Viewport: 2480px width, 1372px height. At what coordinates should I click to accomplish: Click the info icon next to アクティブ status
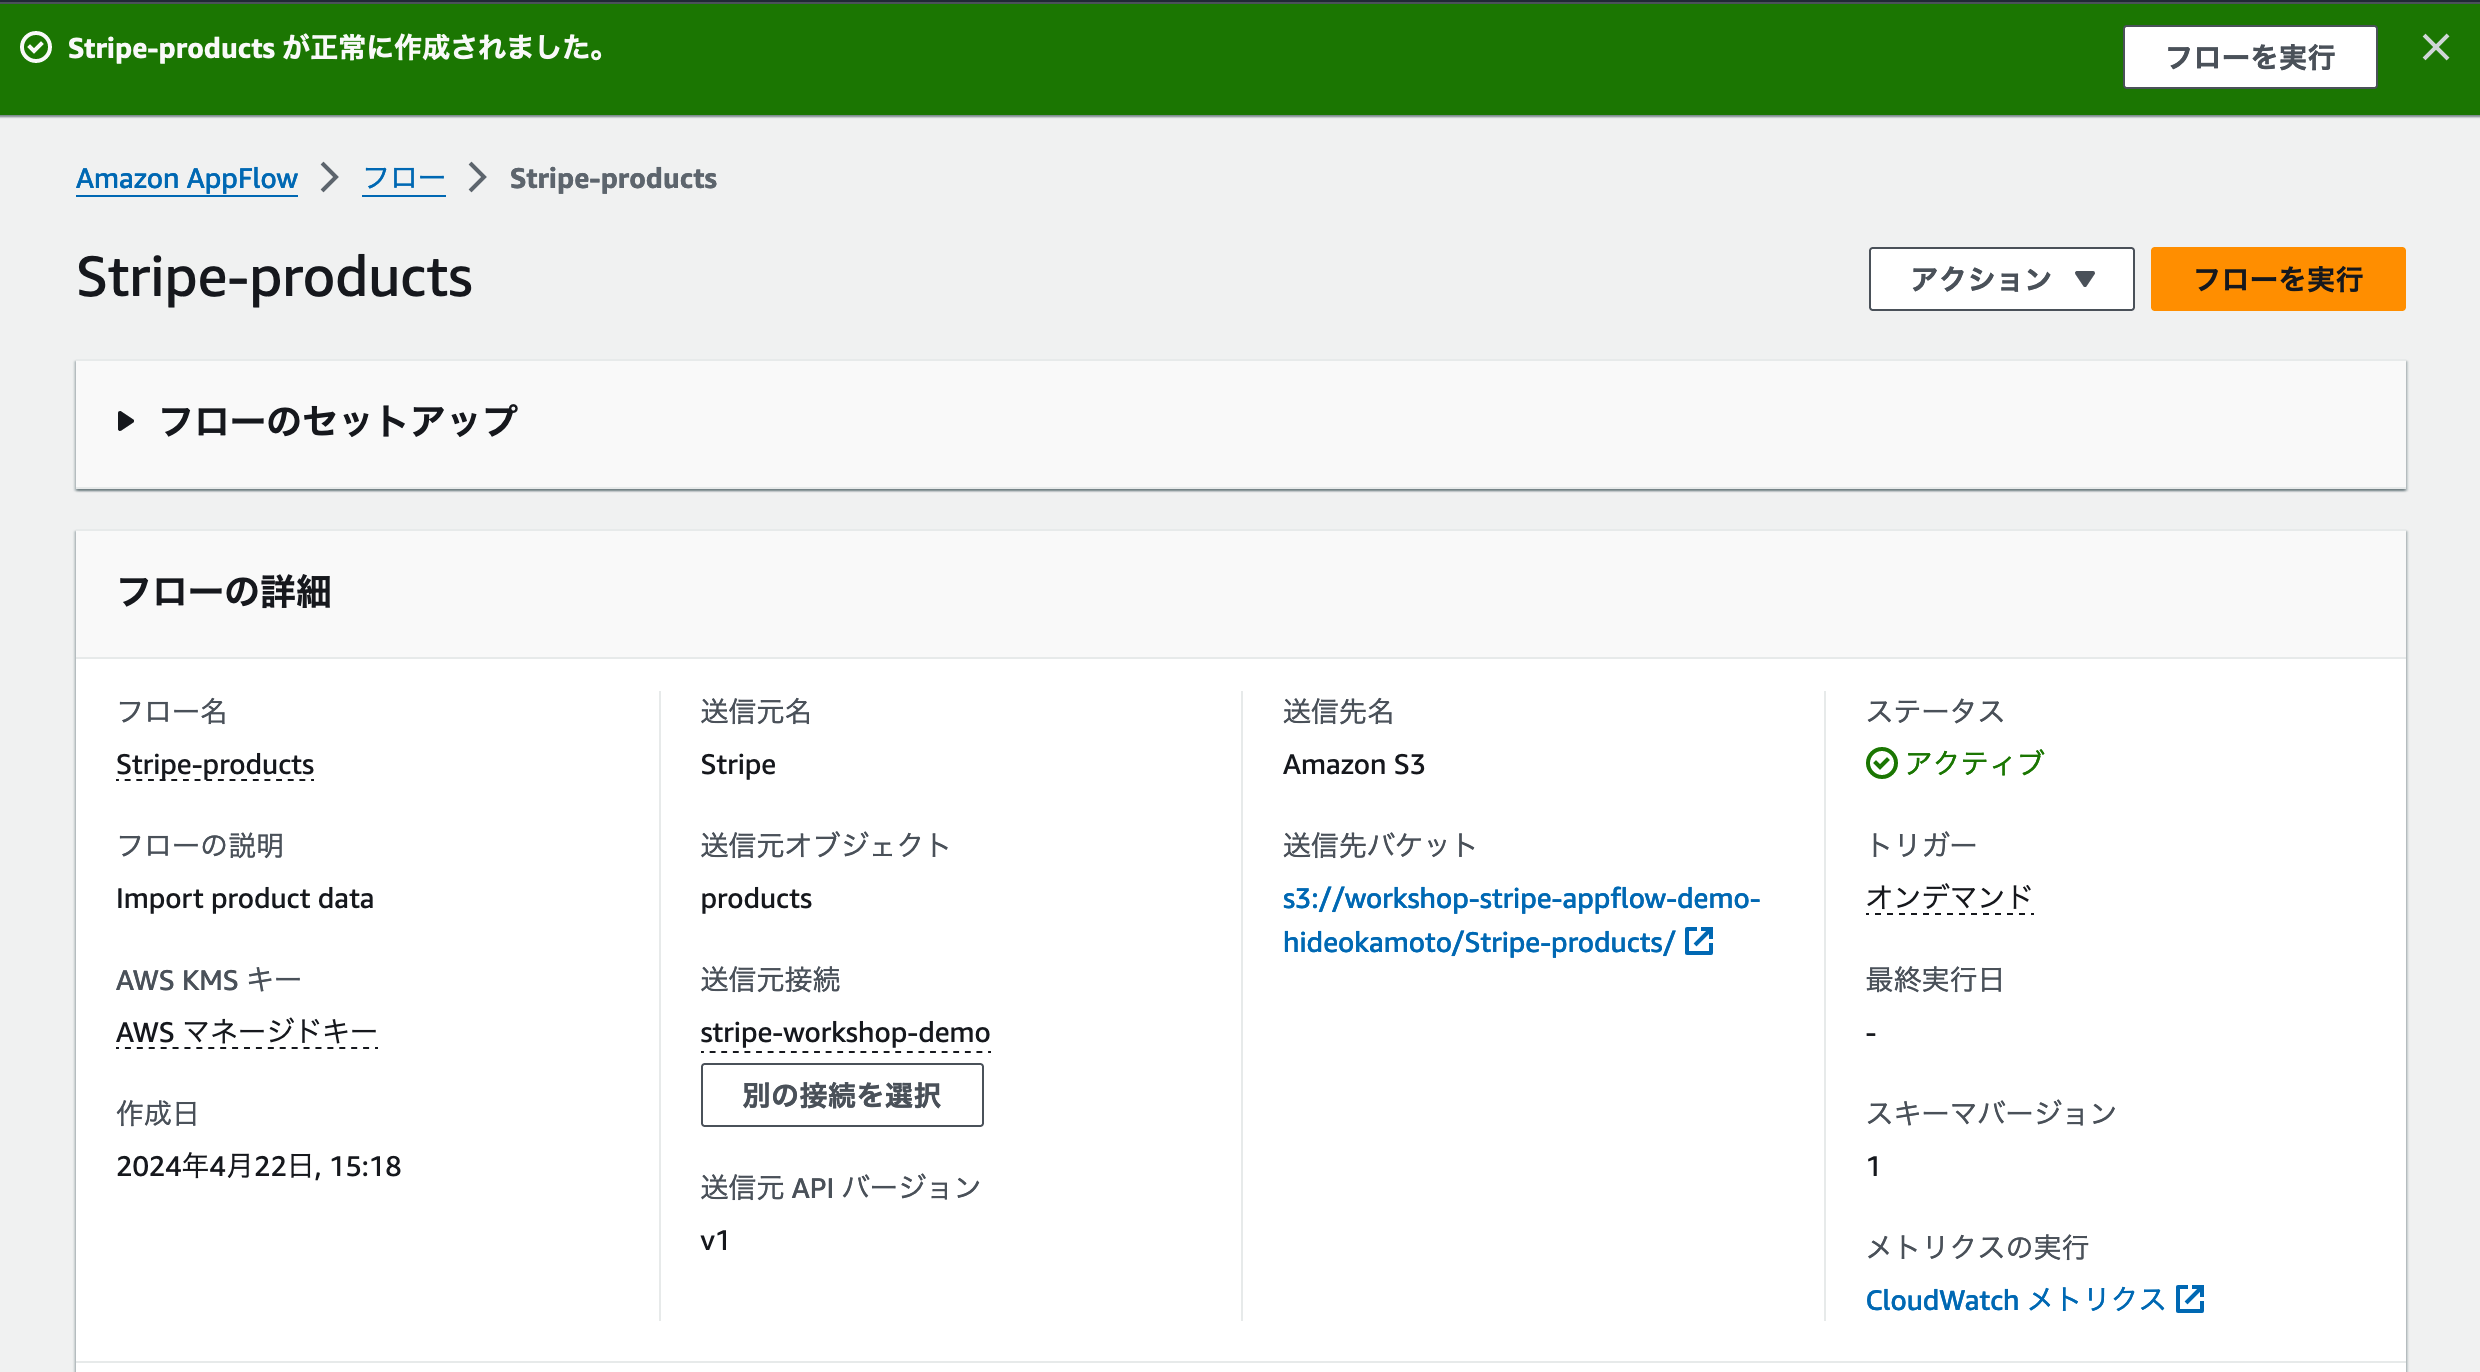(x=1881, y=763)
